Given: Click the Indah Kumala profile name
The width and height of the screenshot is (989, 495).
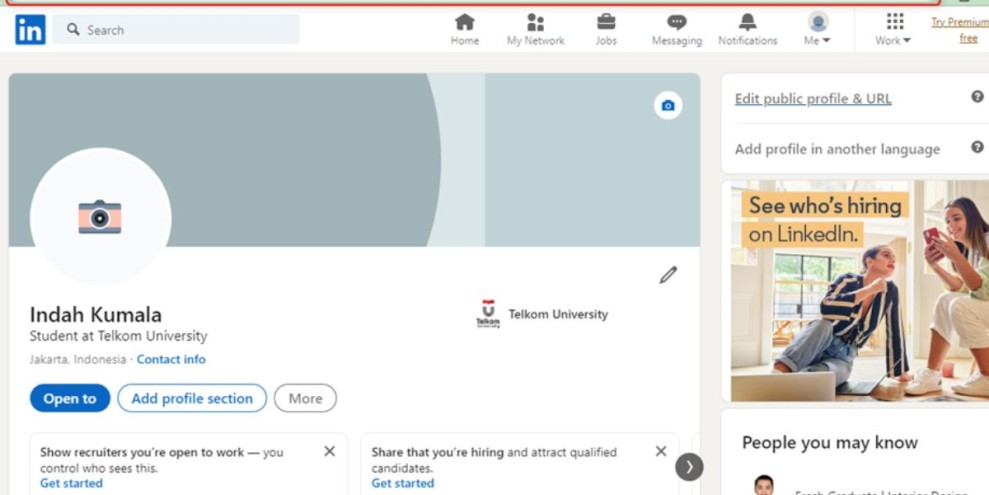Looking at the screenshot, I should click(x=95, y=315).
